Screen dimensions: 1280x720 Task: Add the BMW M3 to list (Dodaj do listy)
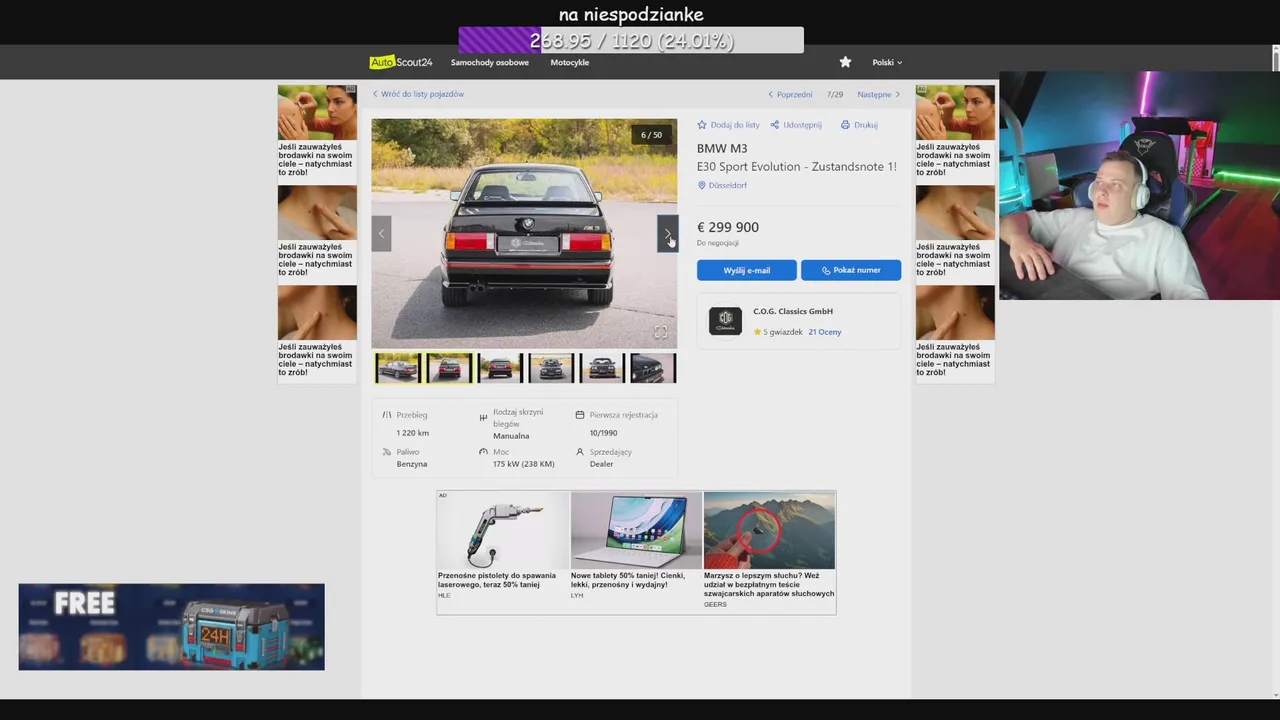[728, 125]
